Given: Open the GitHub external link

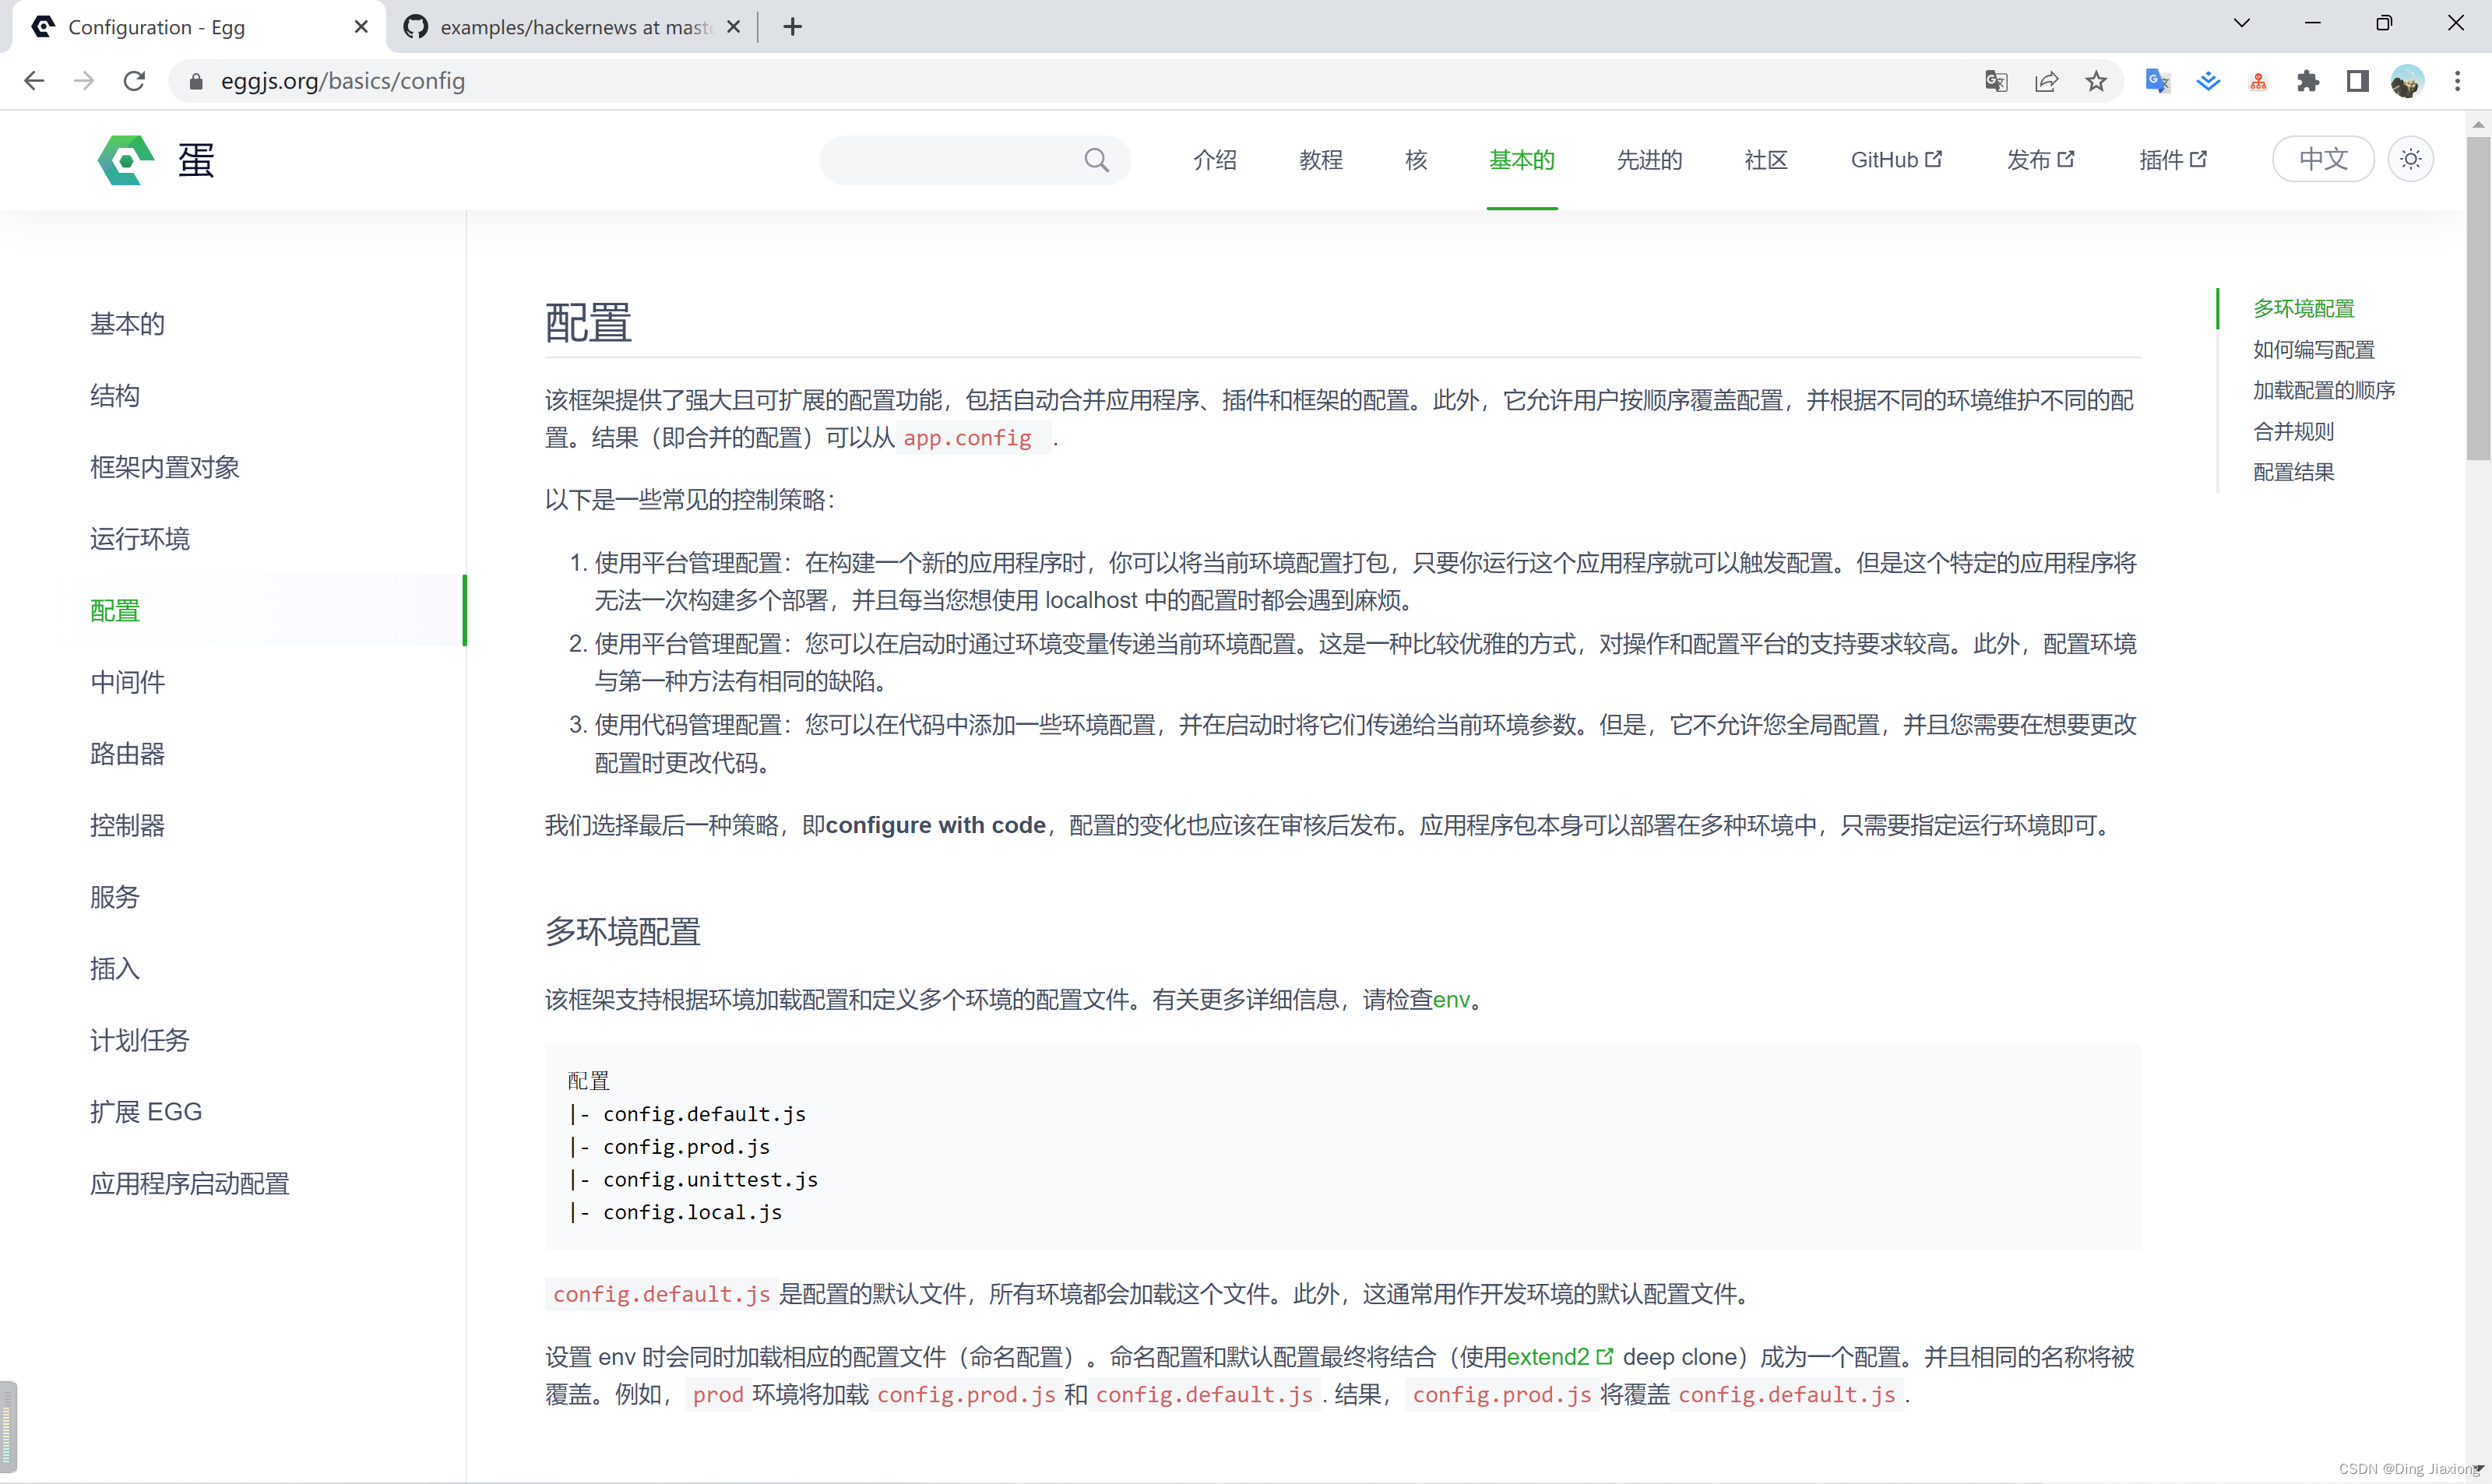Looking at the screenshot, I should pyautogui.click(x=1896, y=160).
